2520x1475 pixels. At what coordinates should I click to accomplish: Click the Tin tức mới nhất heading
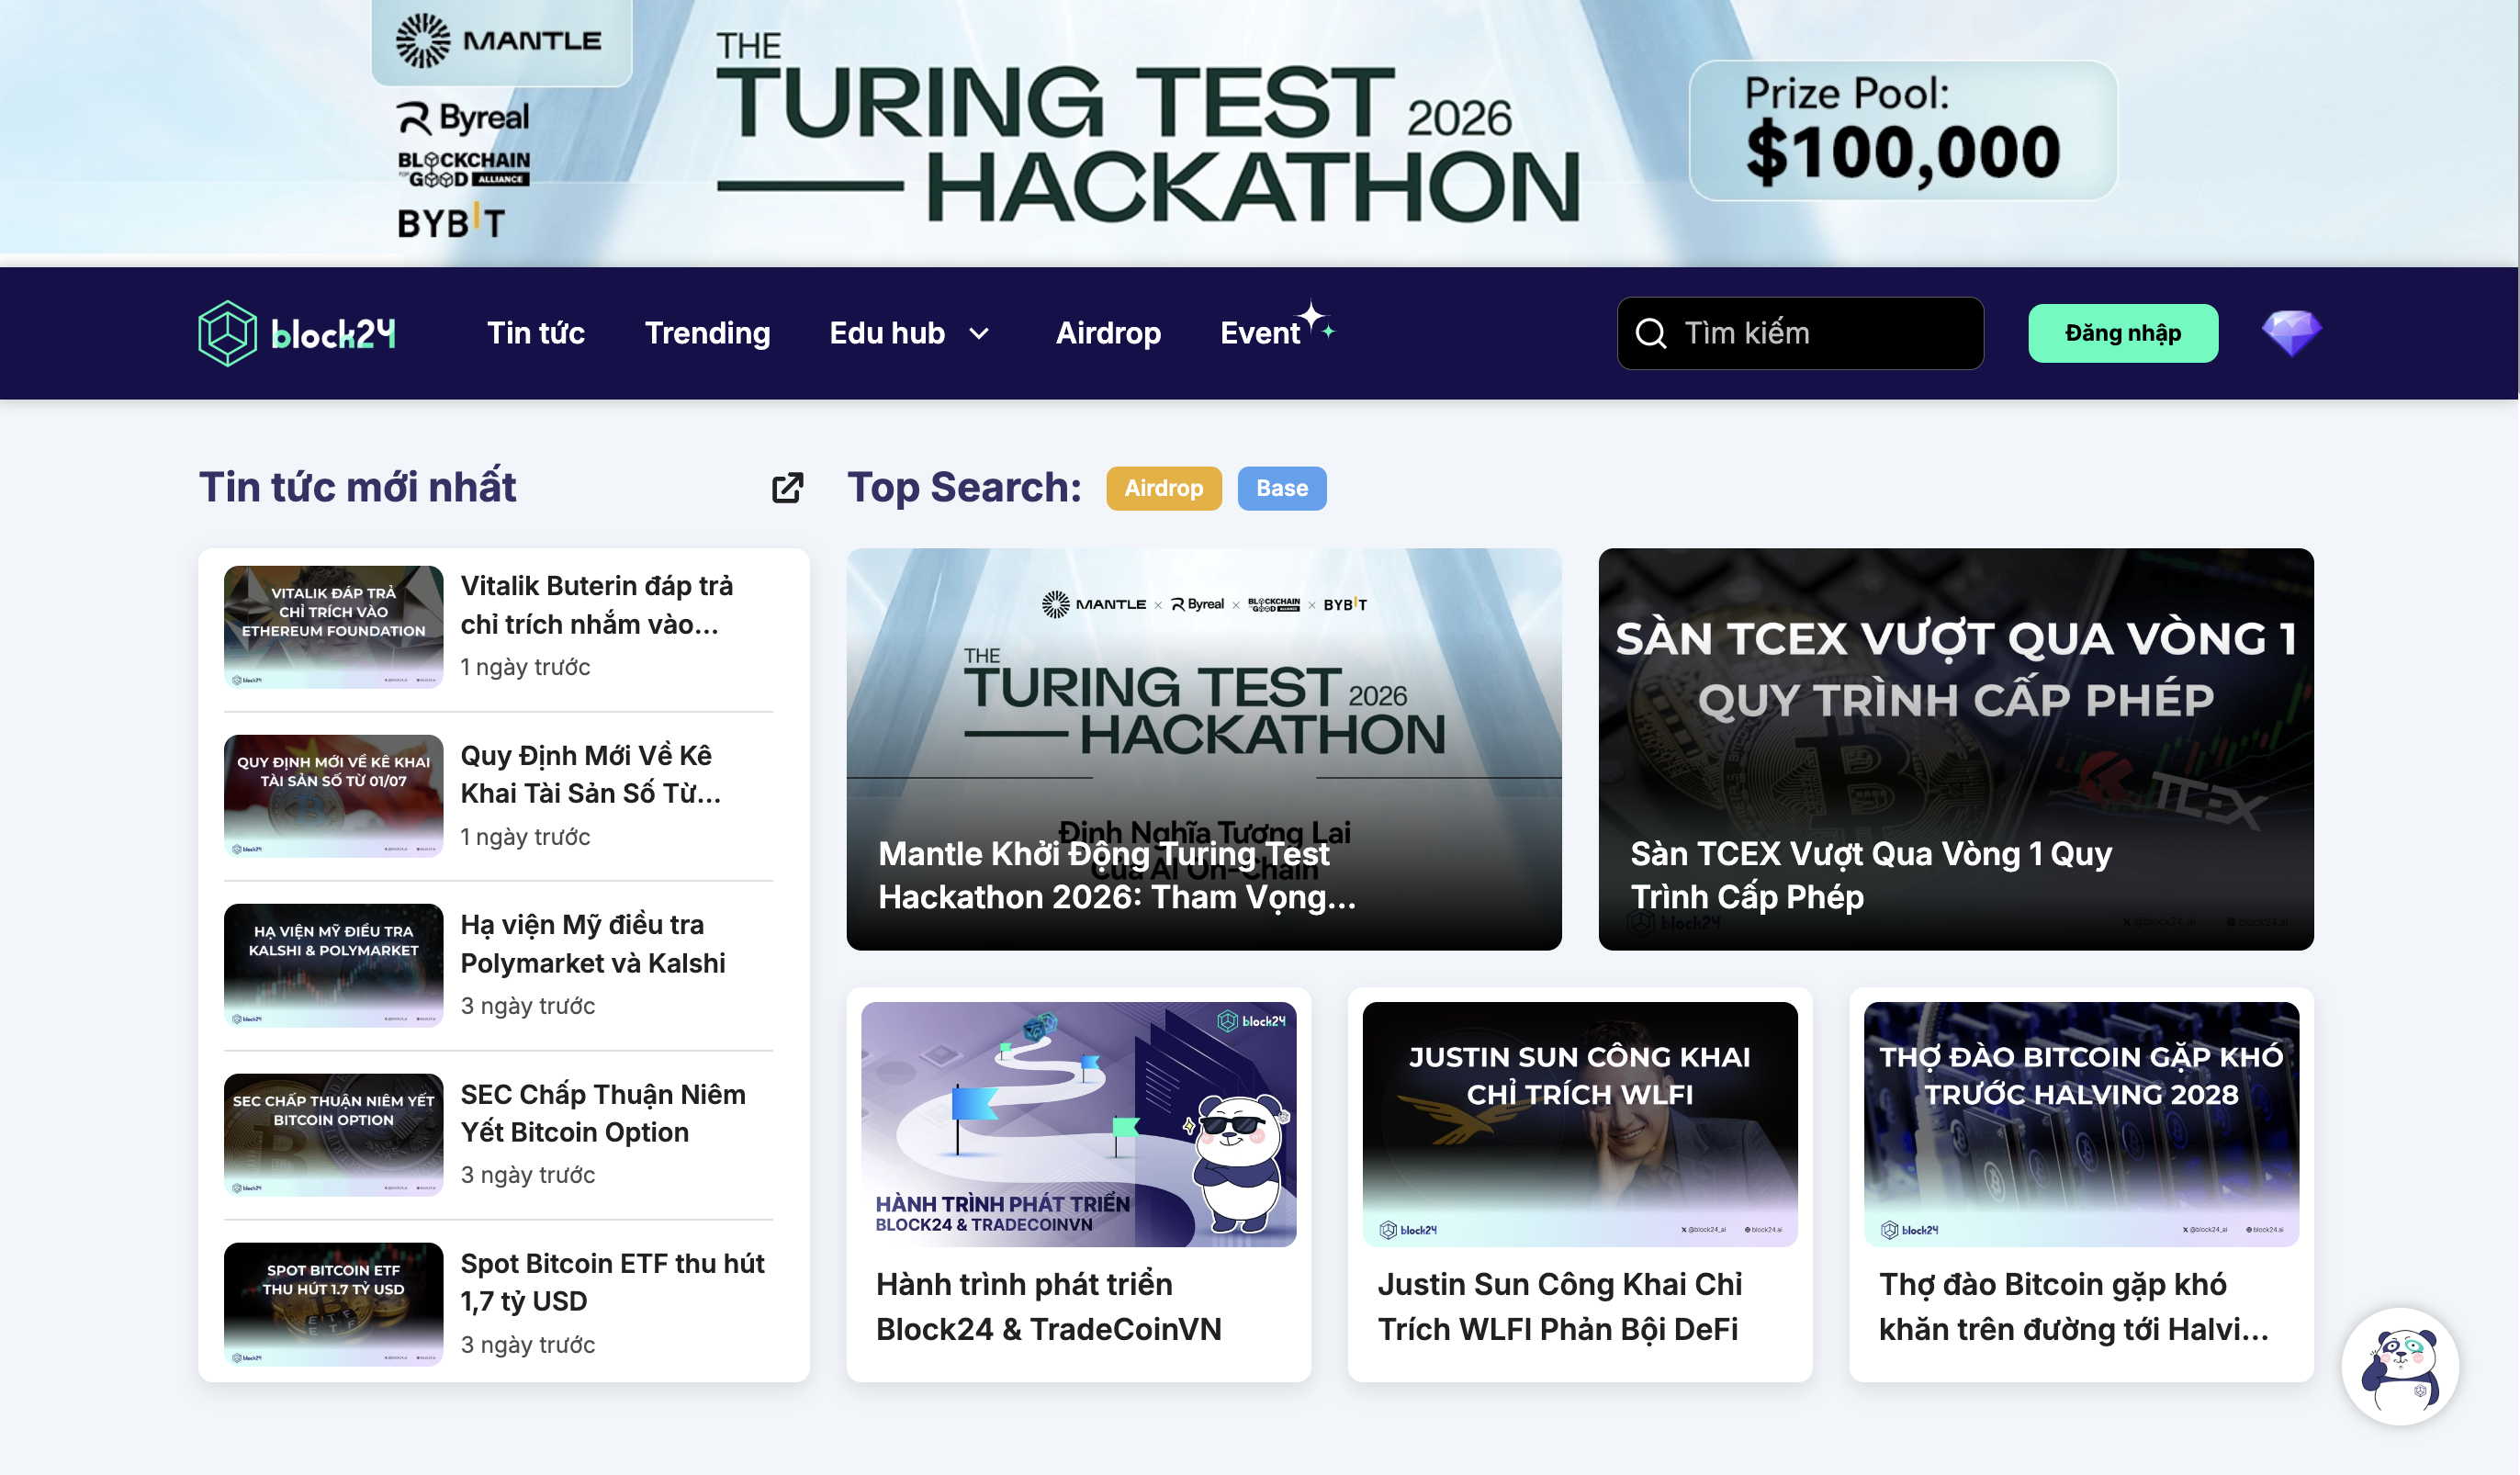tap(357, 487)
